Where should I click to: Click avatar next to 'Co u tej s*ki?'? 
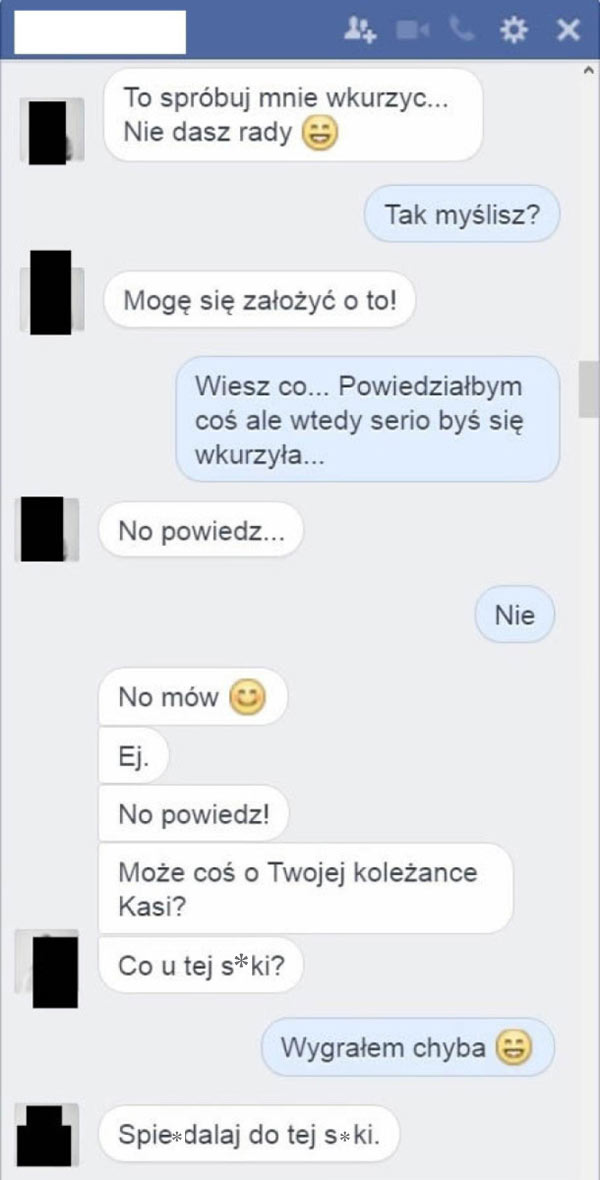tap(47, 968)
